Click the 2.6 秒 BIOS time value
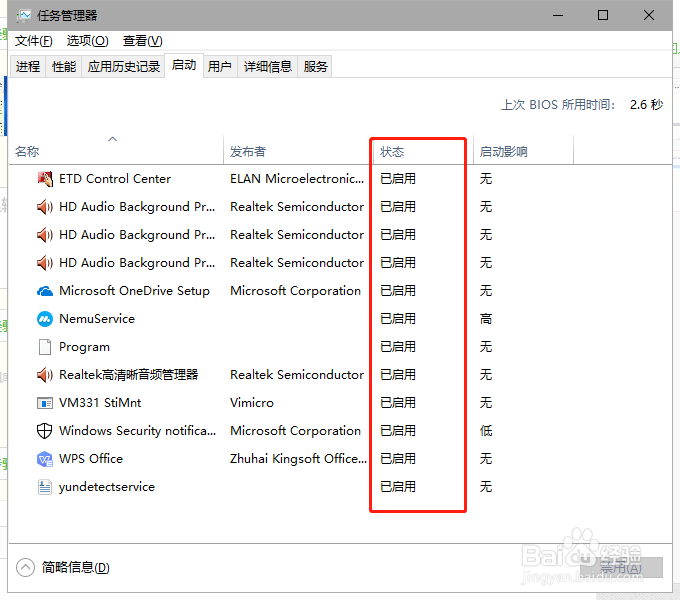Viewport: 680px width, 600px height. [646, 104]
